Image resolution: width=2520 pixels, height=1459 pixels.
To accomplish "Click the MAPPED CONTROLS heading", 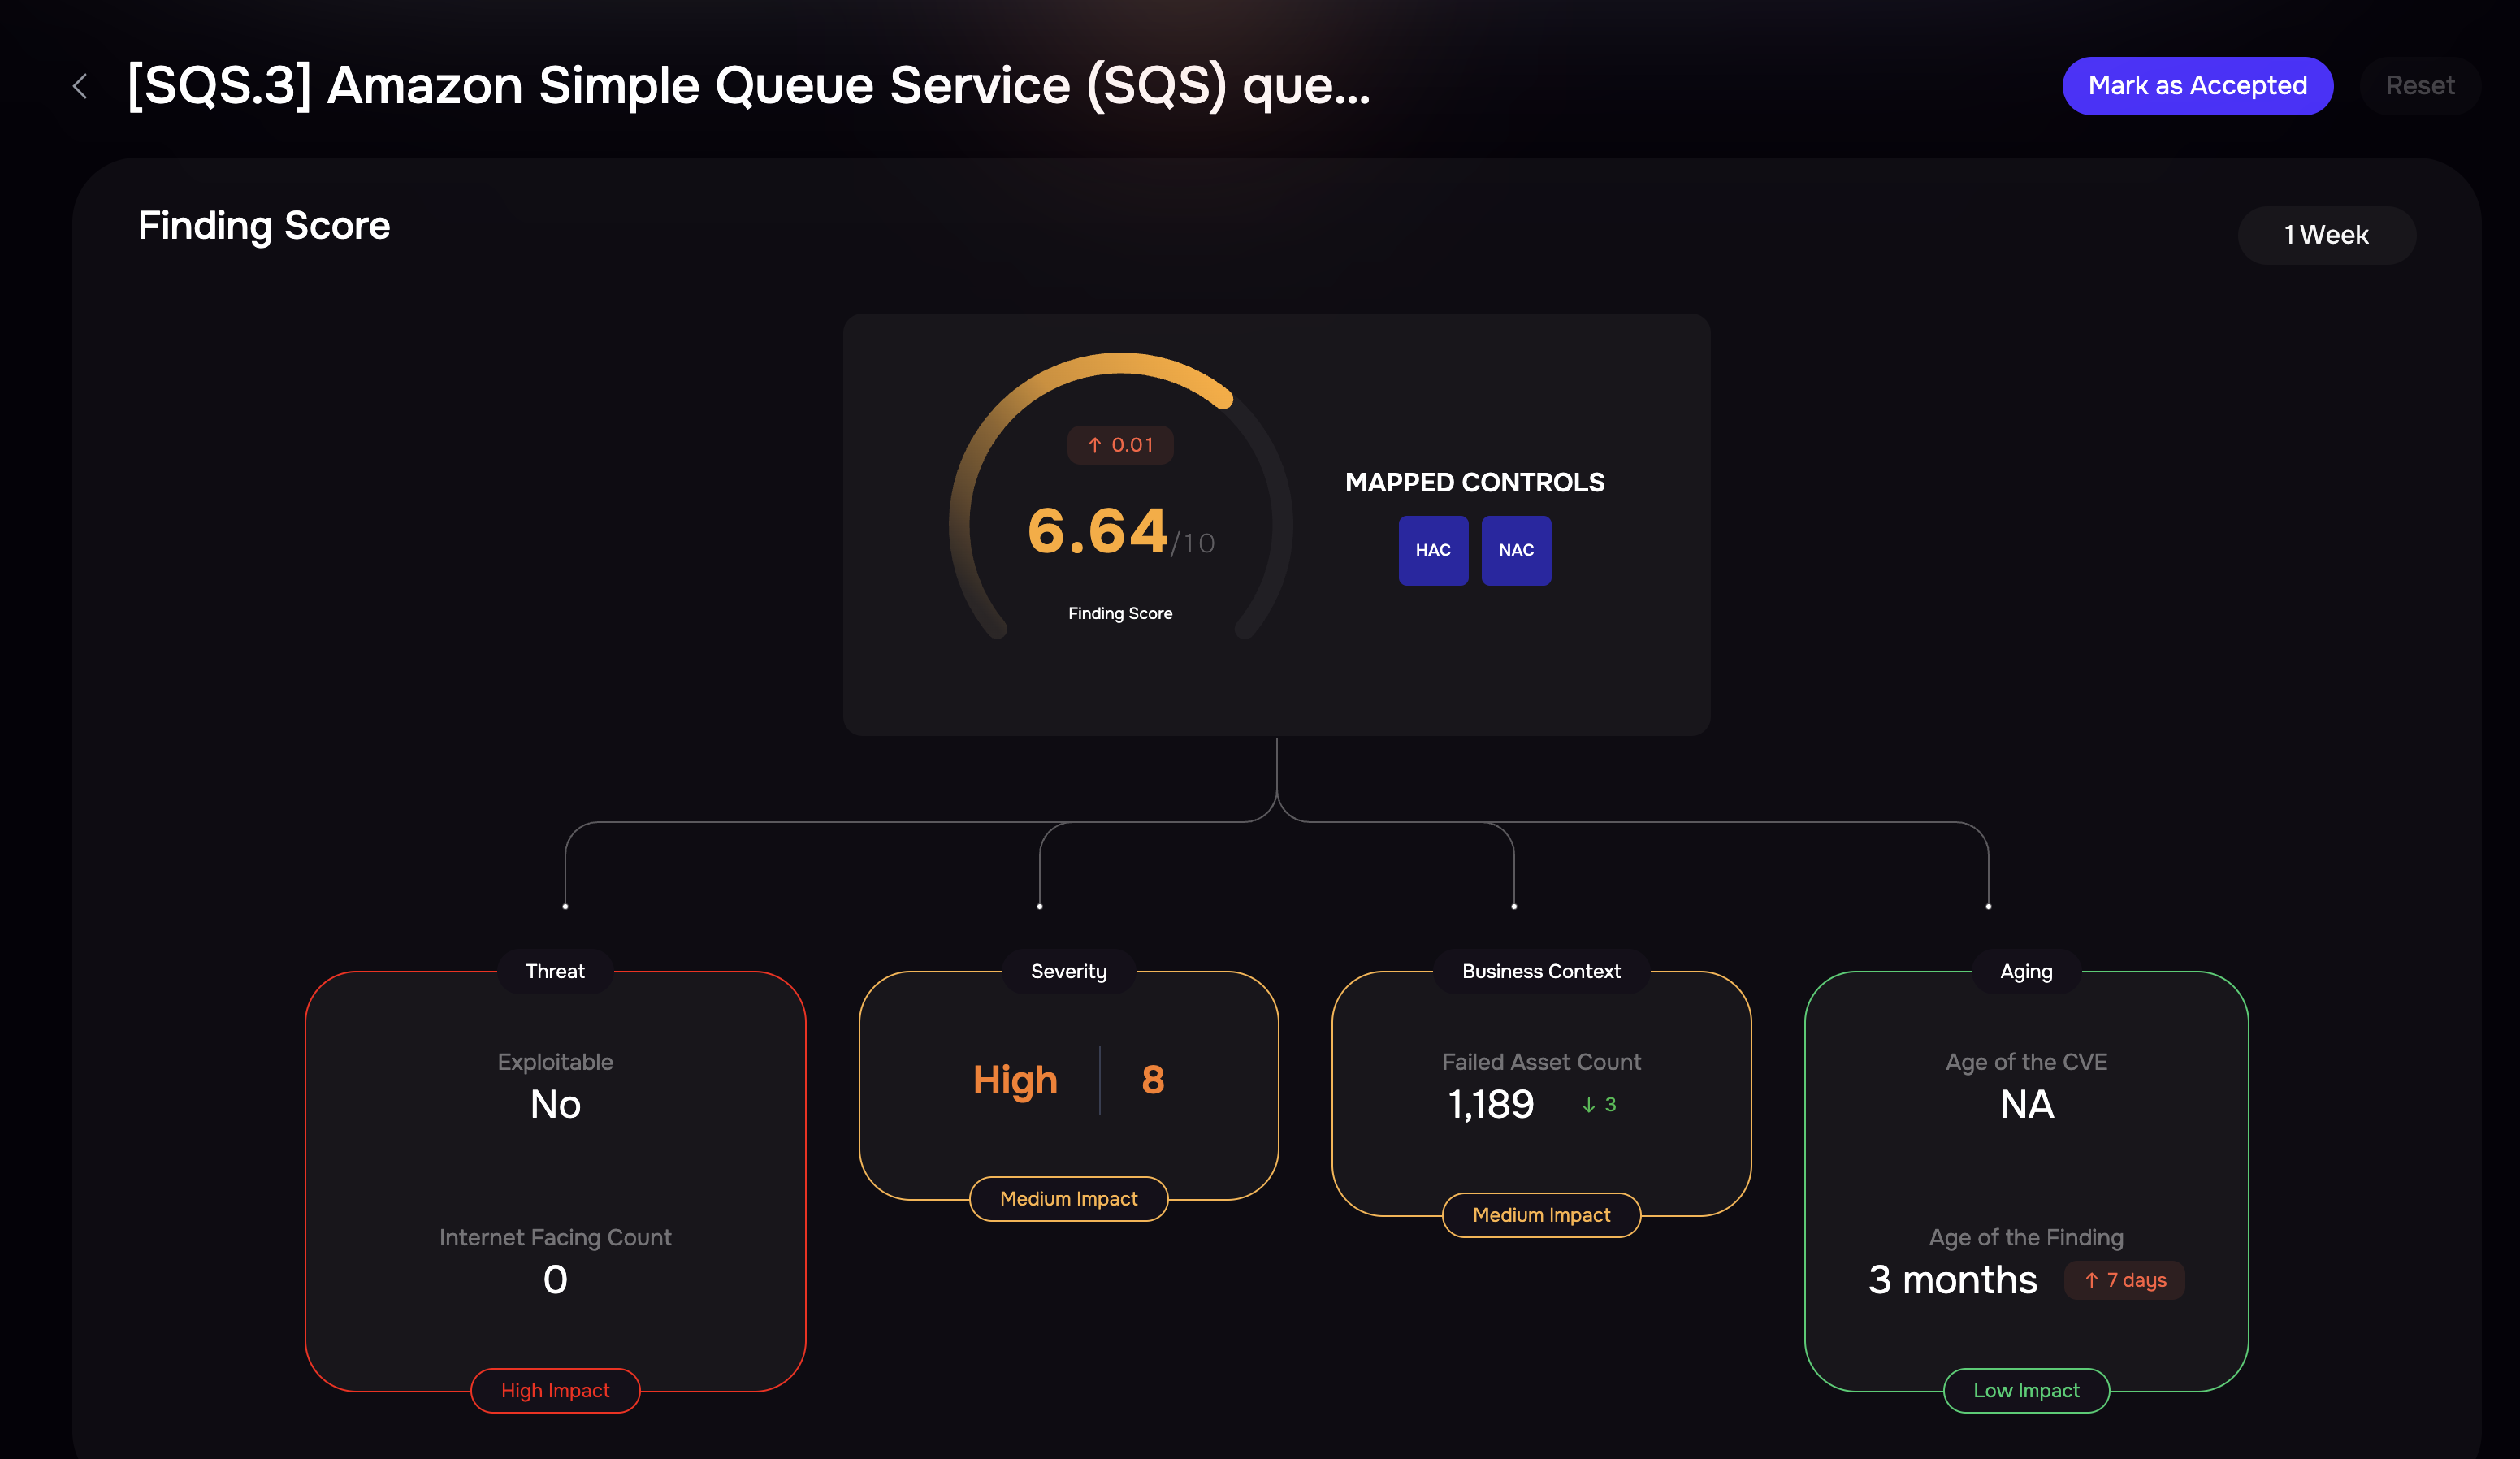I will 1474,482.
